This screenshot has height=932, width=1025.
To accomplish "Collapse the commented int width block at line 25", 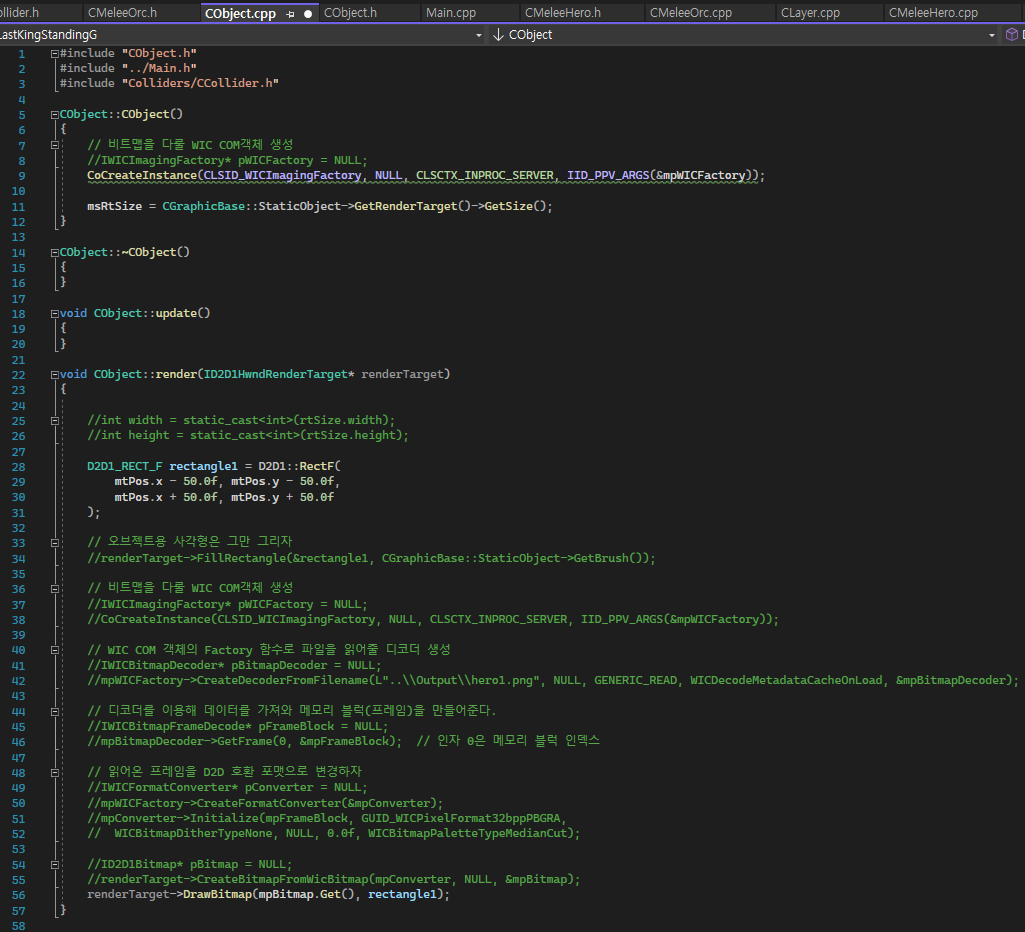I will coord(55,421).
